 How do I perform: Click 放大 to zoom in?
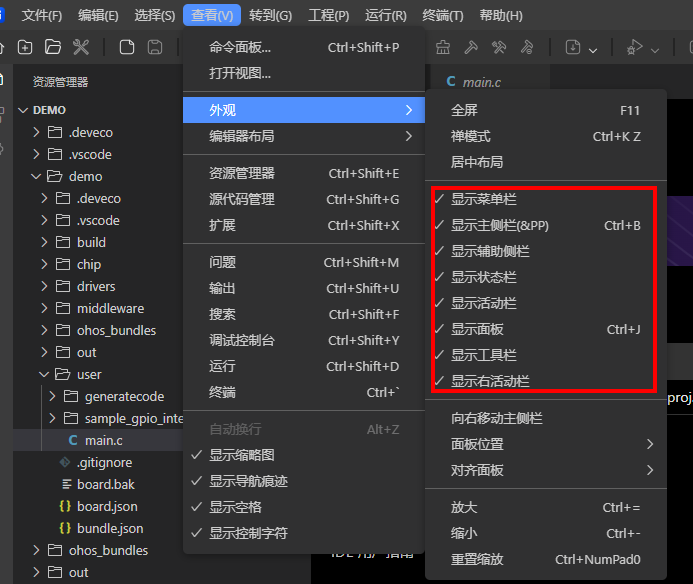tap(464, 508)
